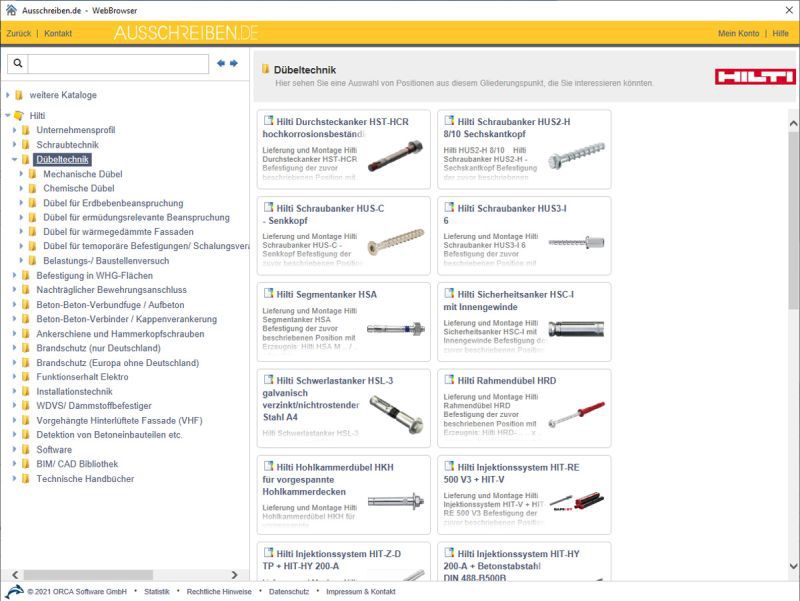The width and height of the screenshot is (800, 601).
Task: Go back with the blue left arrow
Action: pos(221,63)
